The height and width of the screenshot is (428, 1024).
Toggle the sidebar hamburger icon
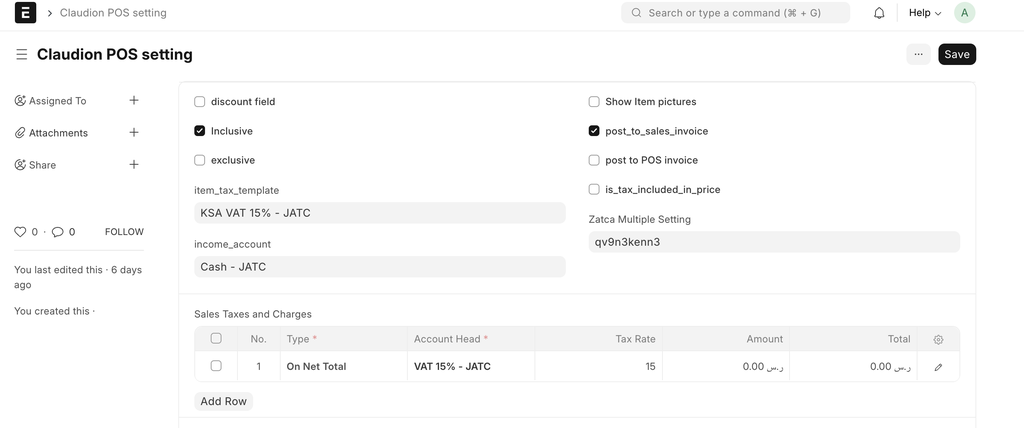click(x=22, y=54)
